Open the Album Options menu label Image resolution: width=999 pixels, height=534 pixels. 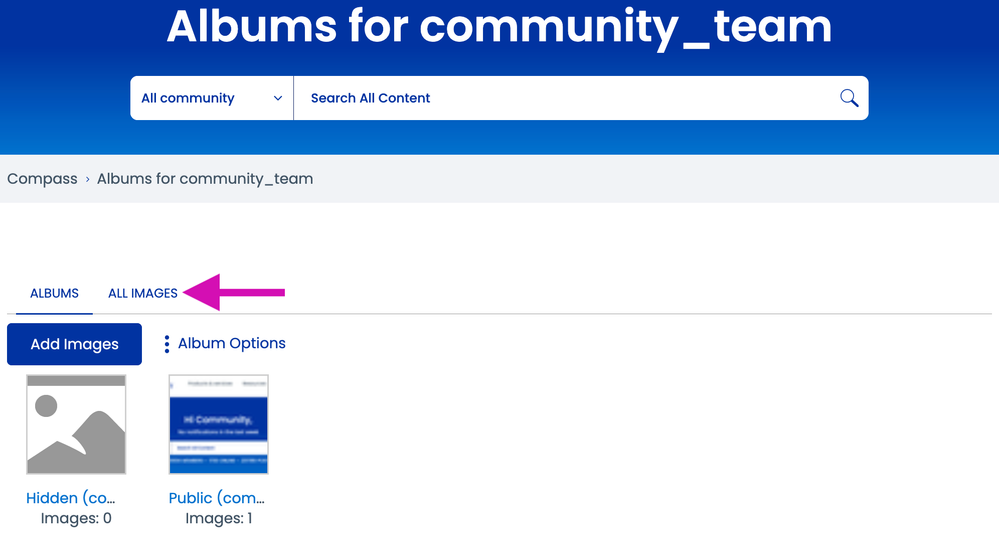pyautogui.click(x=231, y=343)
